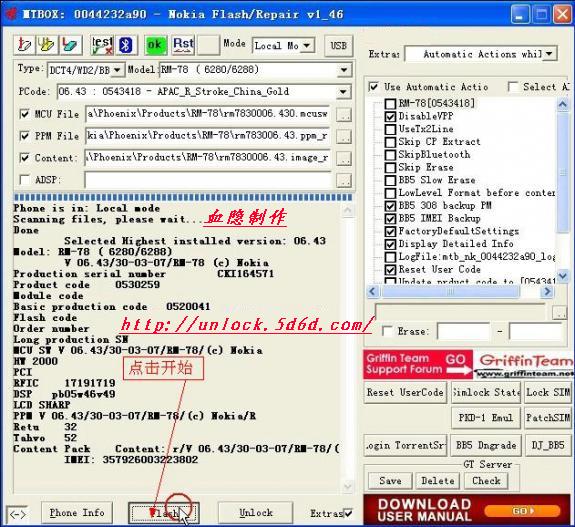Check LowLevel Format before content option
The height and width of the screenshot is (527, 575).
point(390,193)
